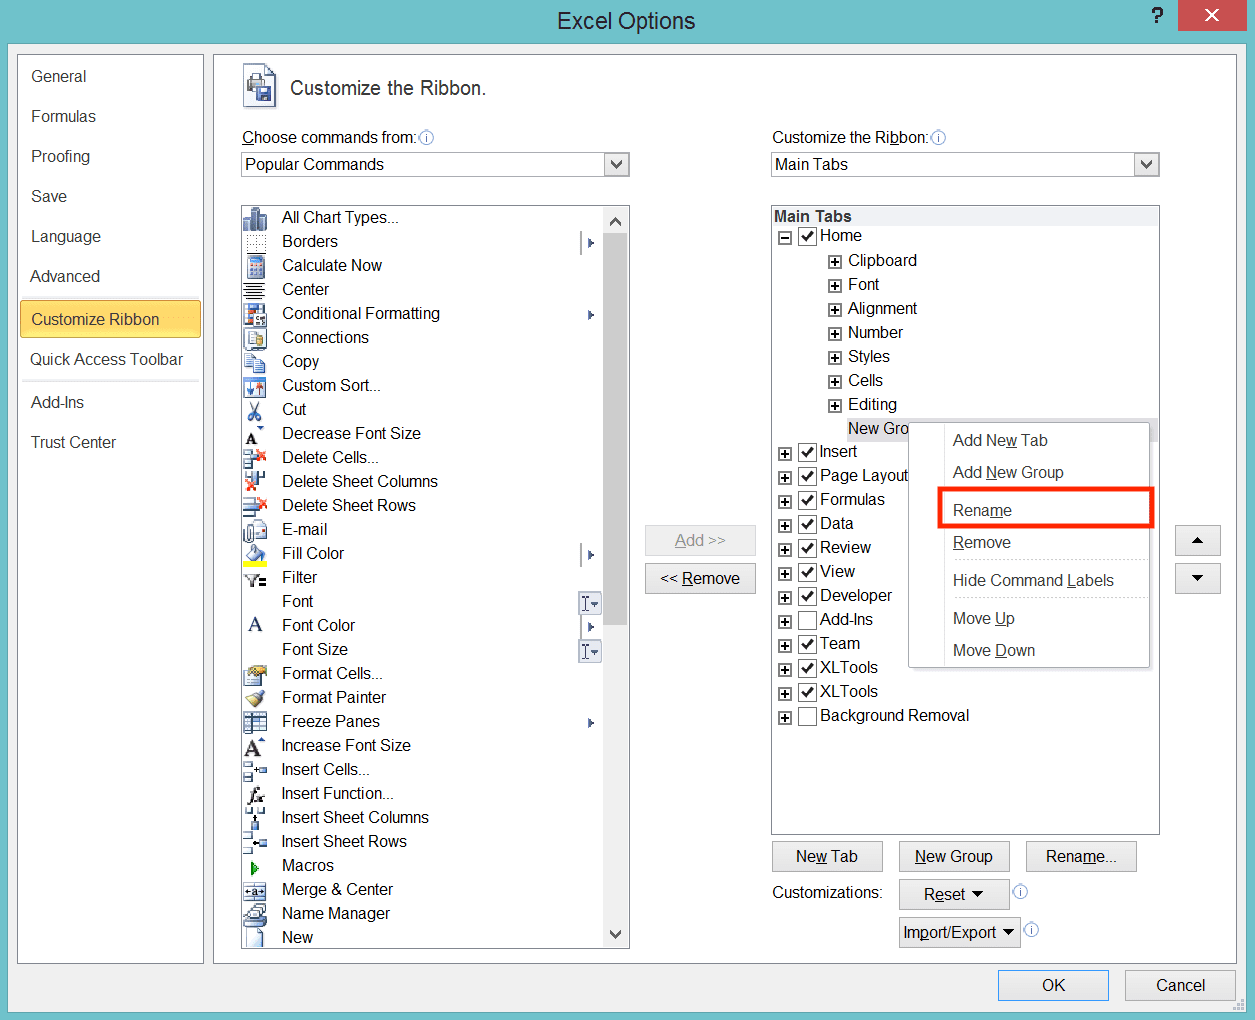This screenshot has height=1020, width=1255.
Task: Select the Cut scissors icon
Action: point(255,410)
